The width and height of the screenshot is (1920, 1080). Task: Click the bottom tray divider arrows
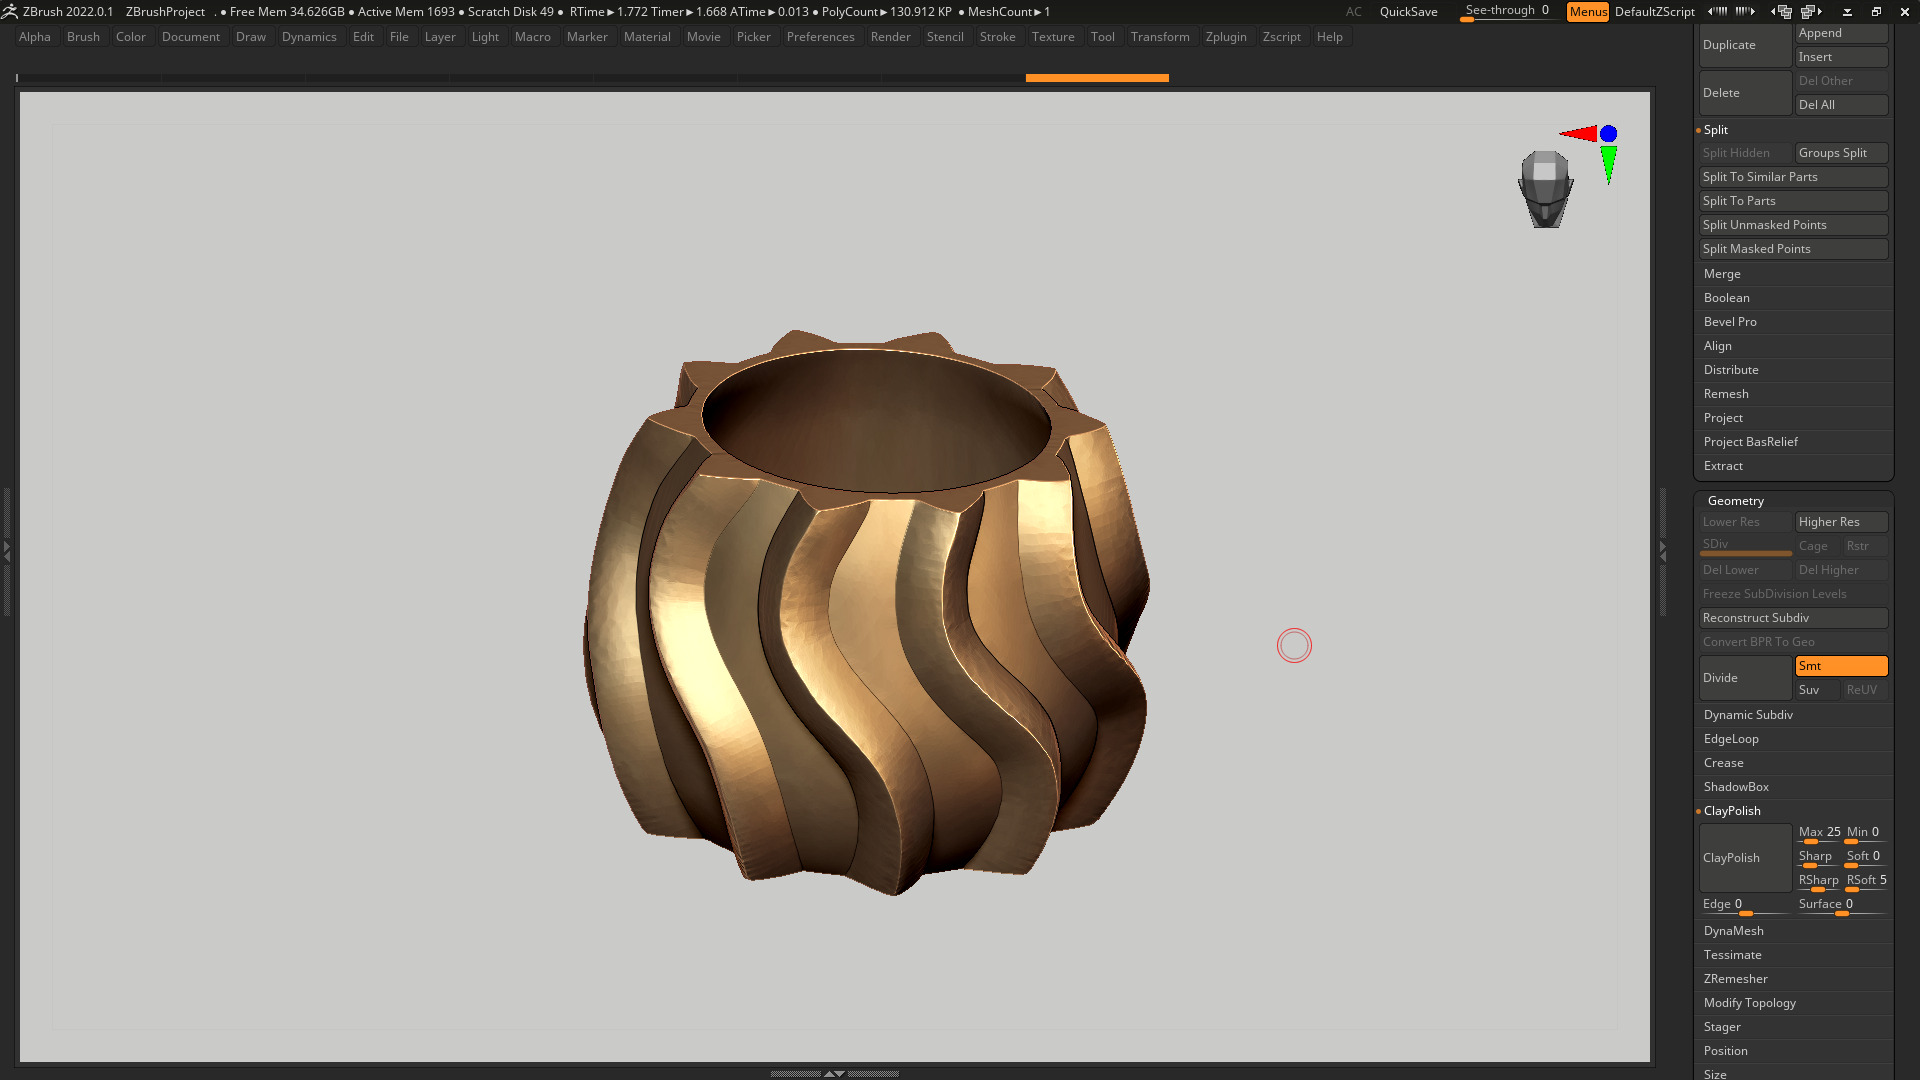(834, 1073)
